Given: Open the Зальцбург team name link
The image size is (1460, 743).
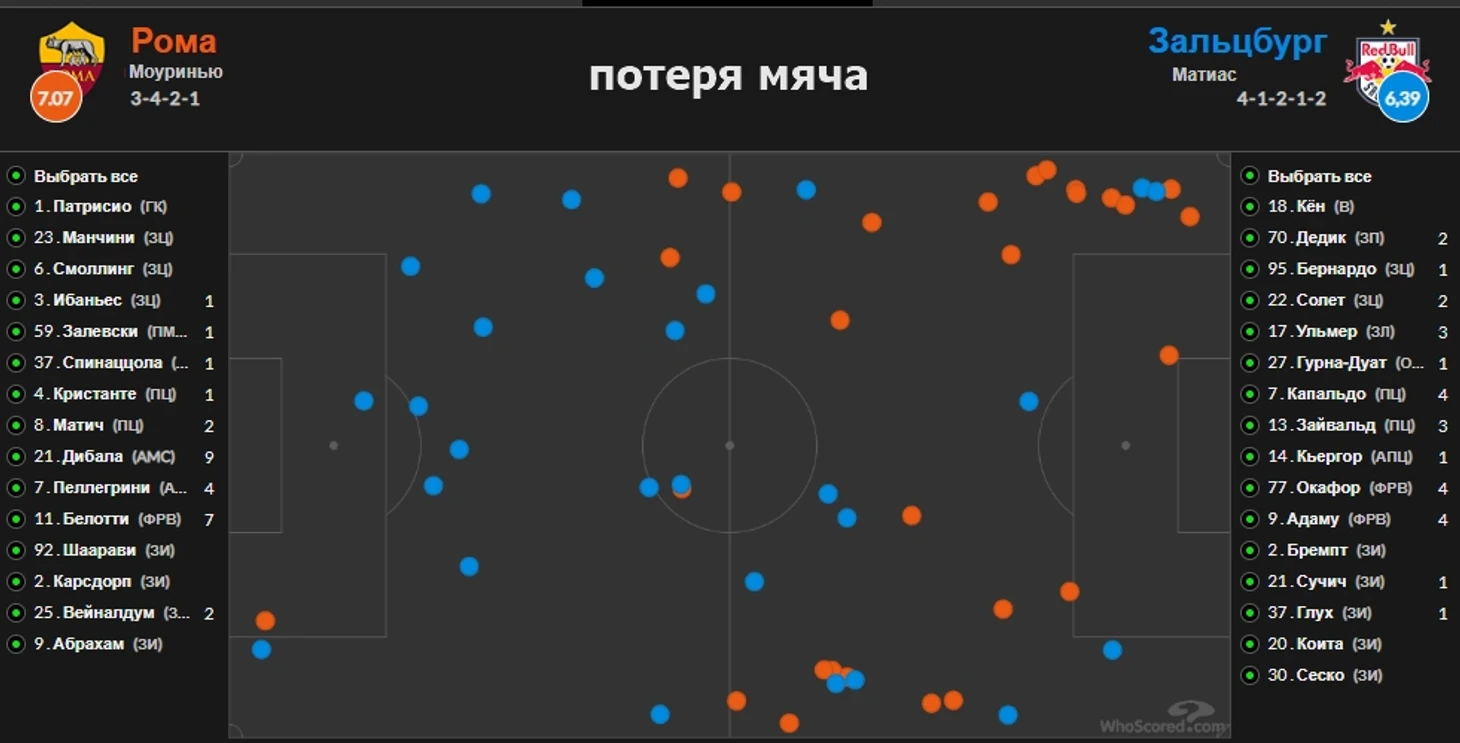Looking at the screenshot, I should tap(1238, 41).
